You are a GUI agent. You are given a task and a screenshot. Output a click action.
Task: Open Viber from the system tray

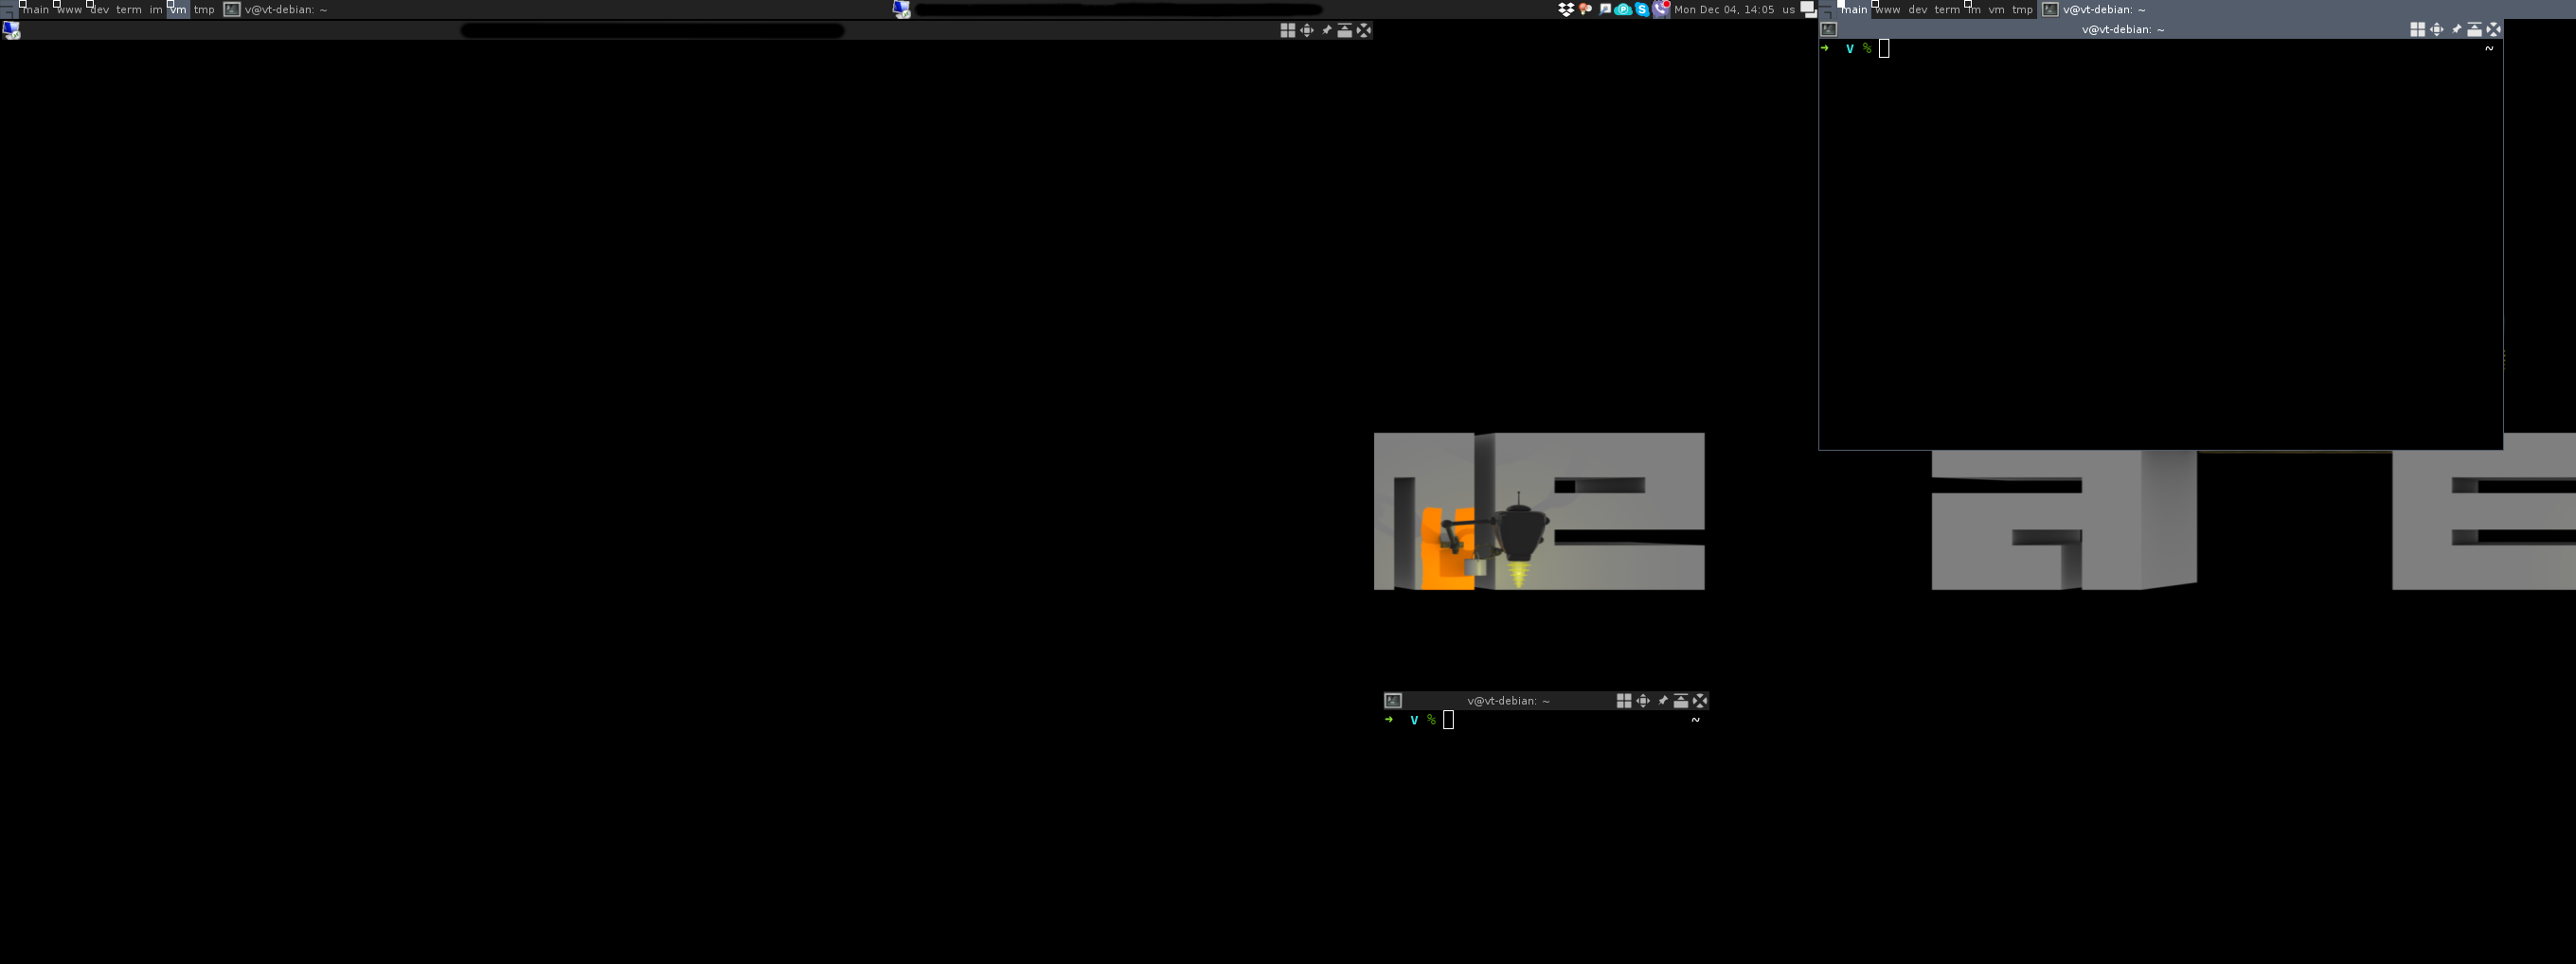pos(1661,9)
